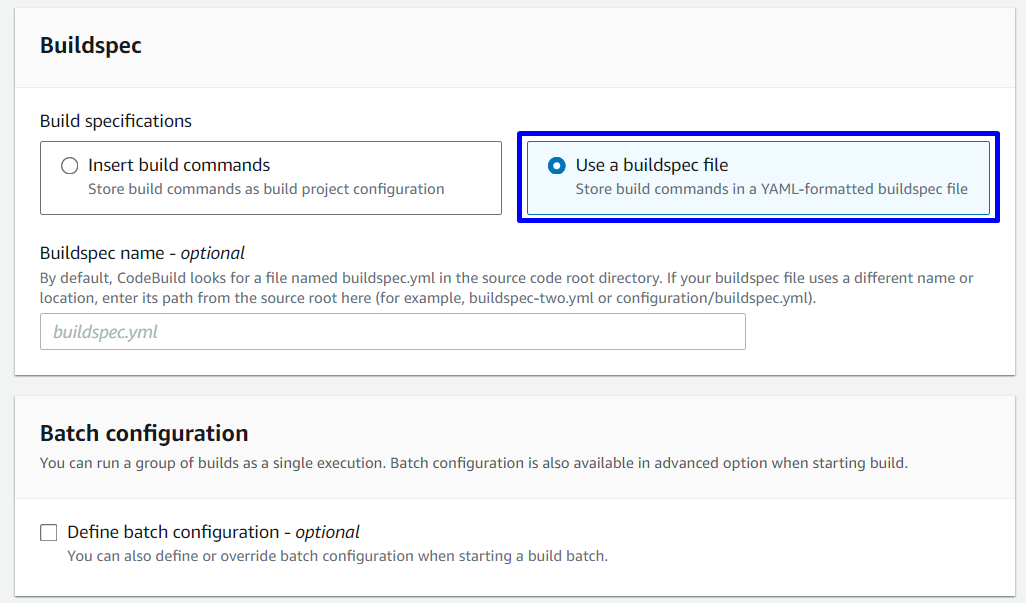1026x603 pixels.
Task: Select the Use a buildspec file radio button
Action: click(557, 166)
